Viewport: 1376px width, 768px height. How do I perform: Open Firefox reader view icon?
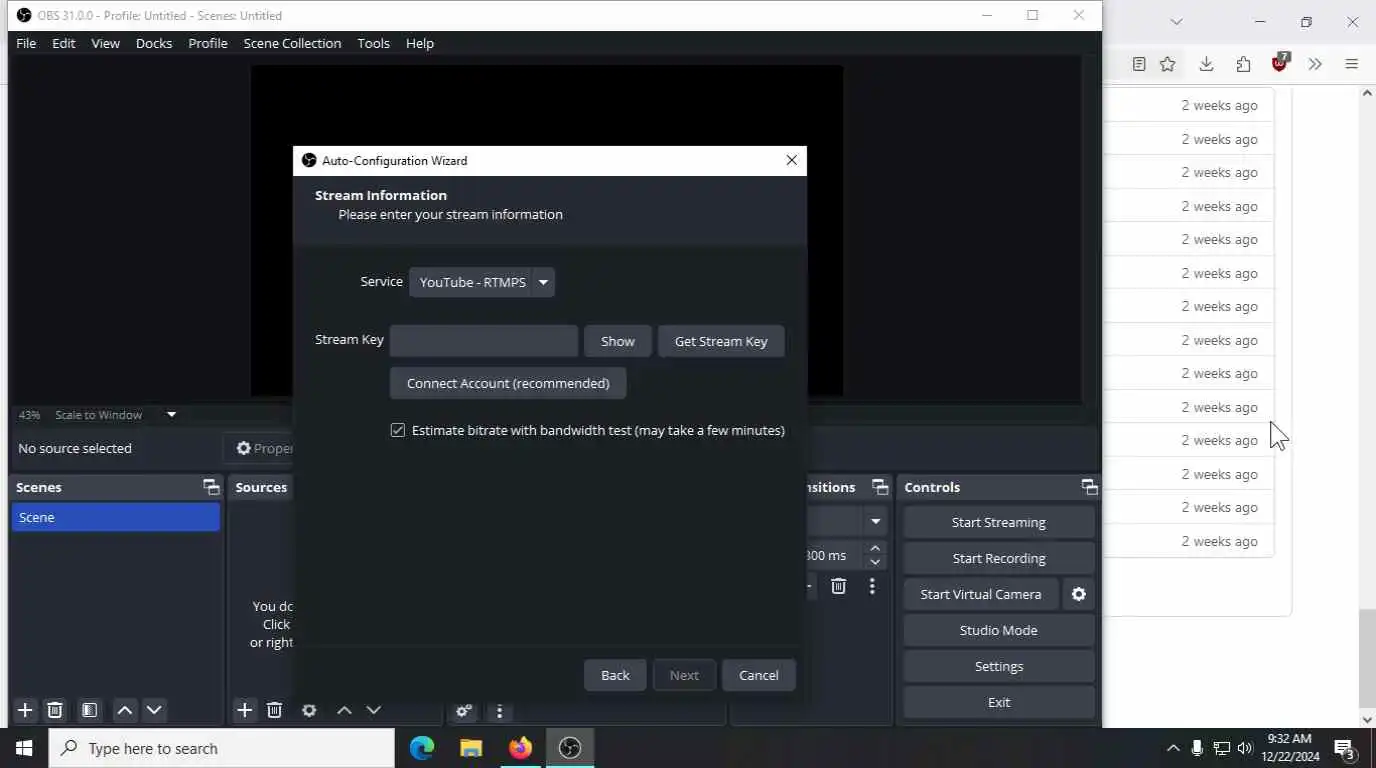(x=1139, y=64)
